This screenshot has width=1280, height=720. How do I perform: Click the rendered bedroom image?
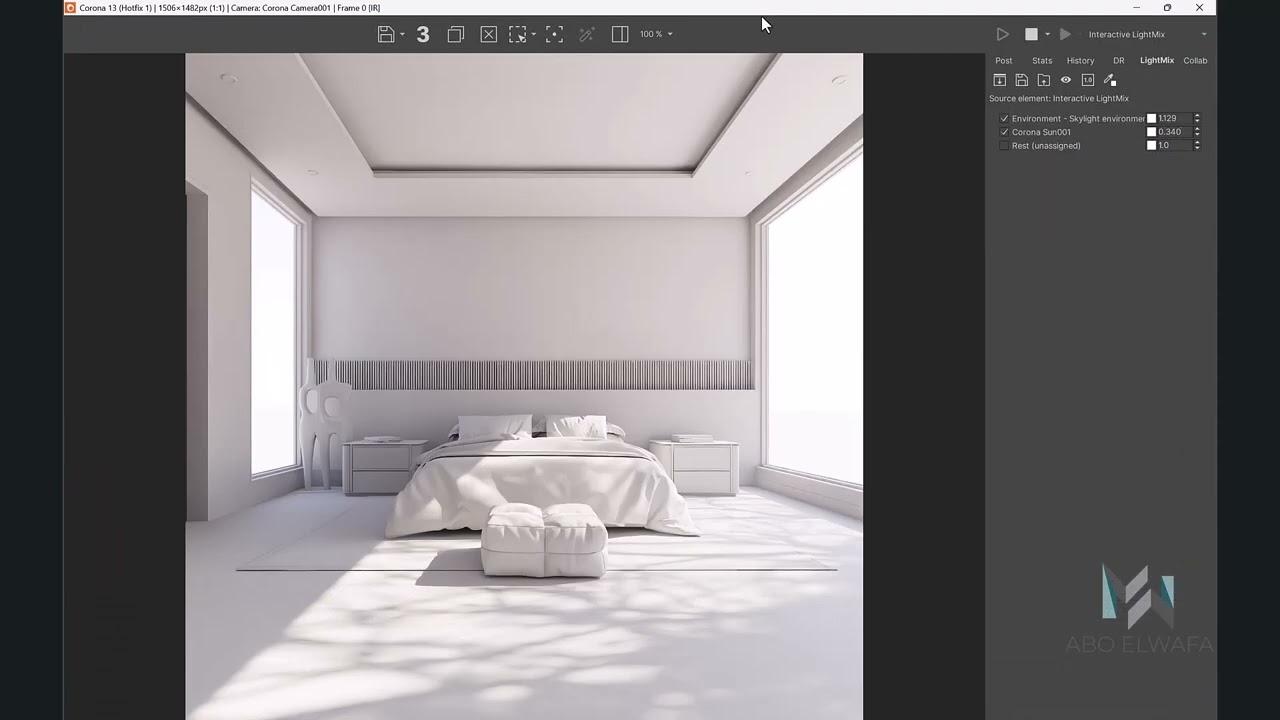click(524, 386)
